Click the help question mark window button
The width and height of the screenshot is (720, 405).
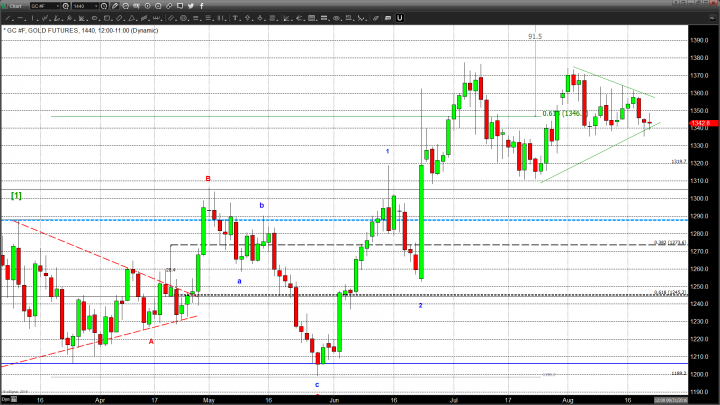click(x=677, y=3)
